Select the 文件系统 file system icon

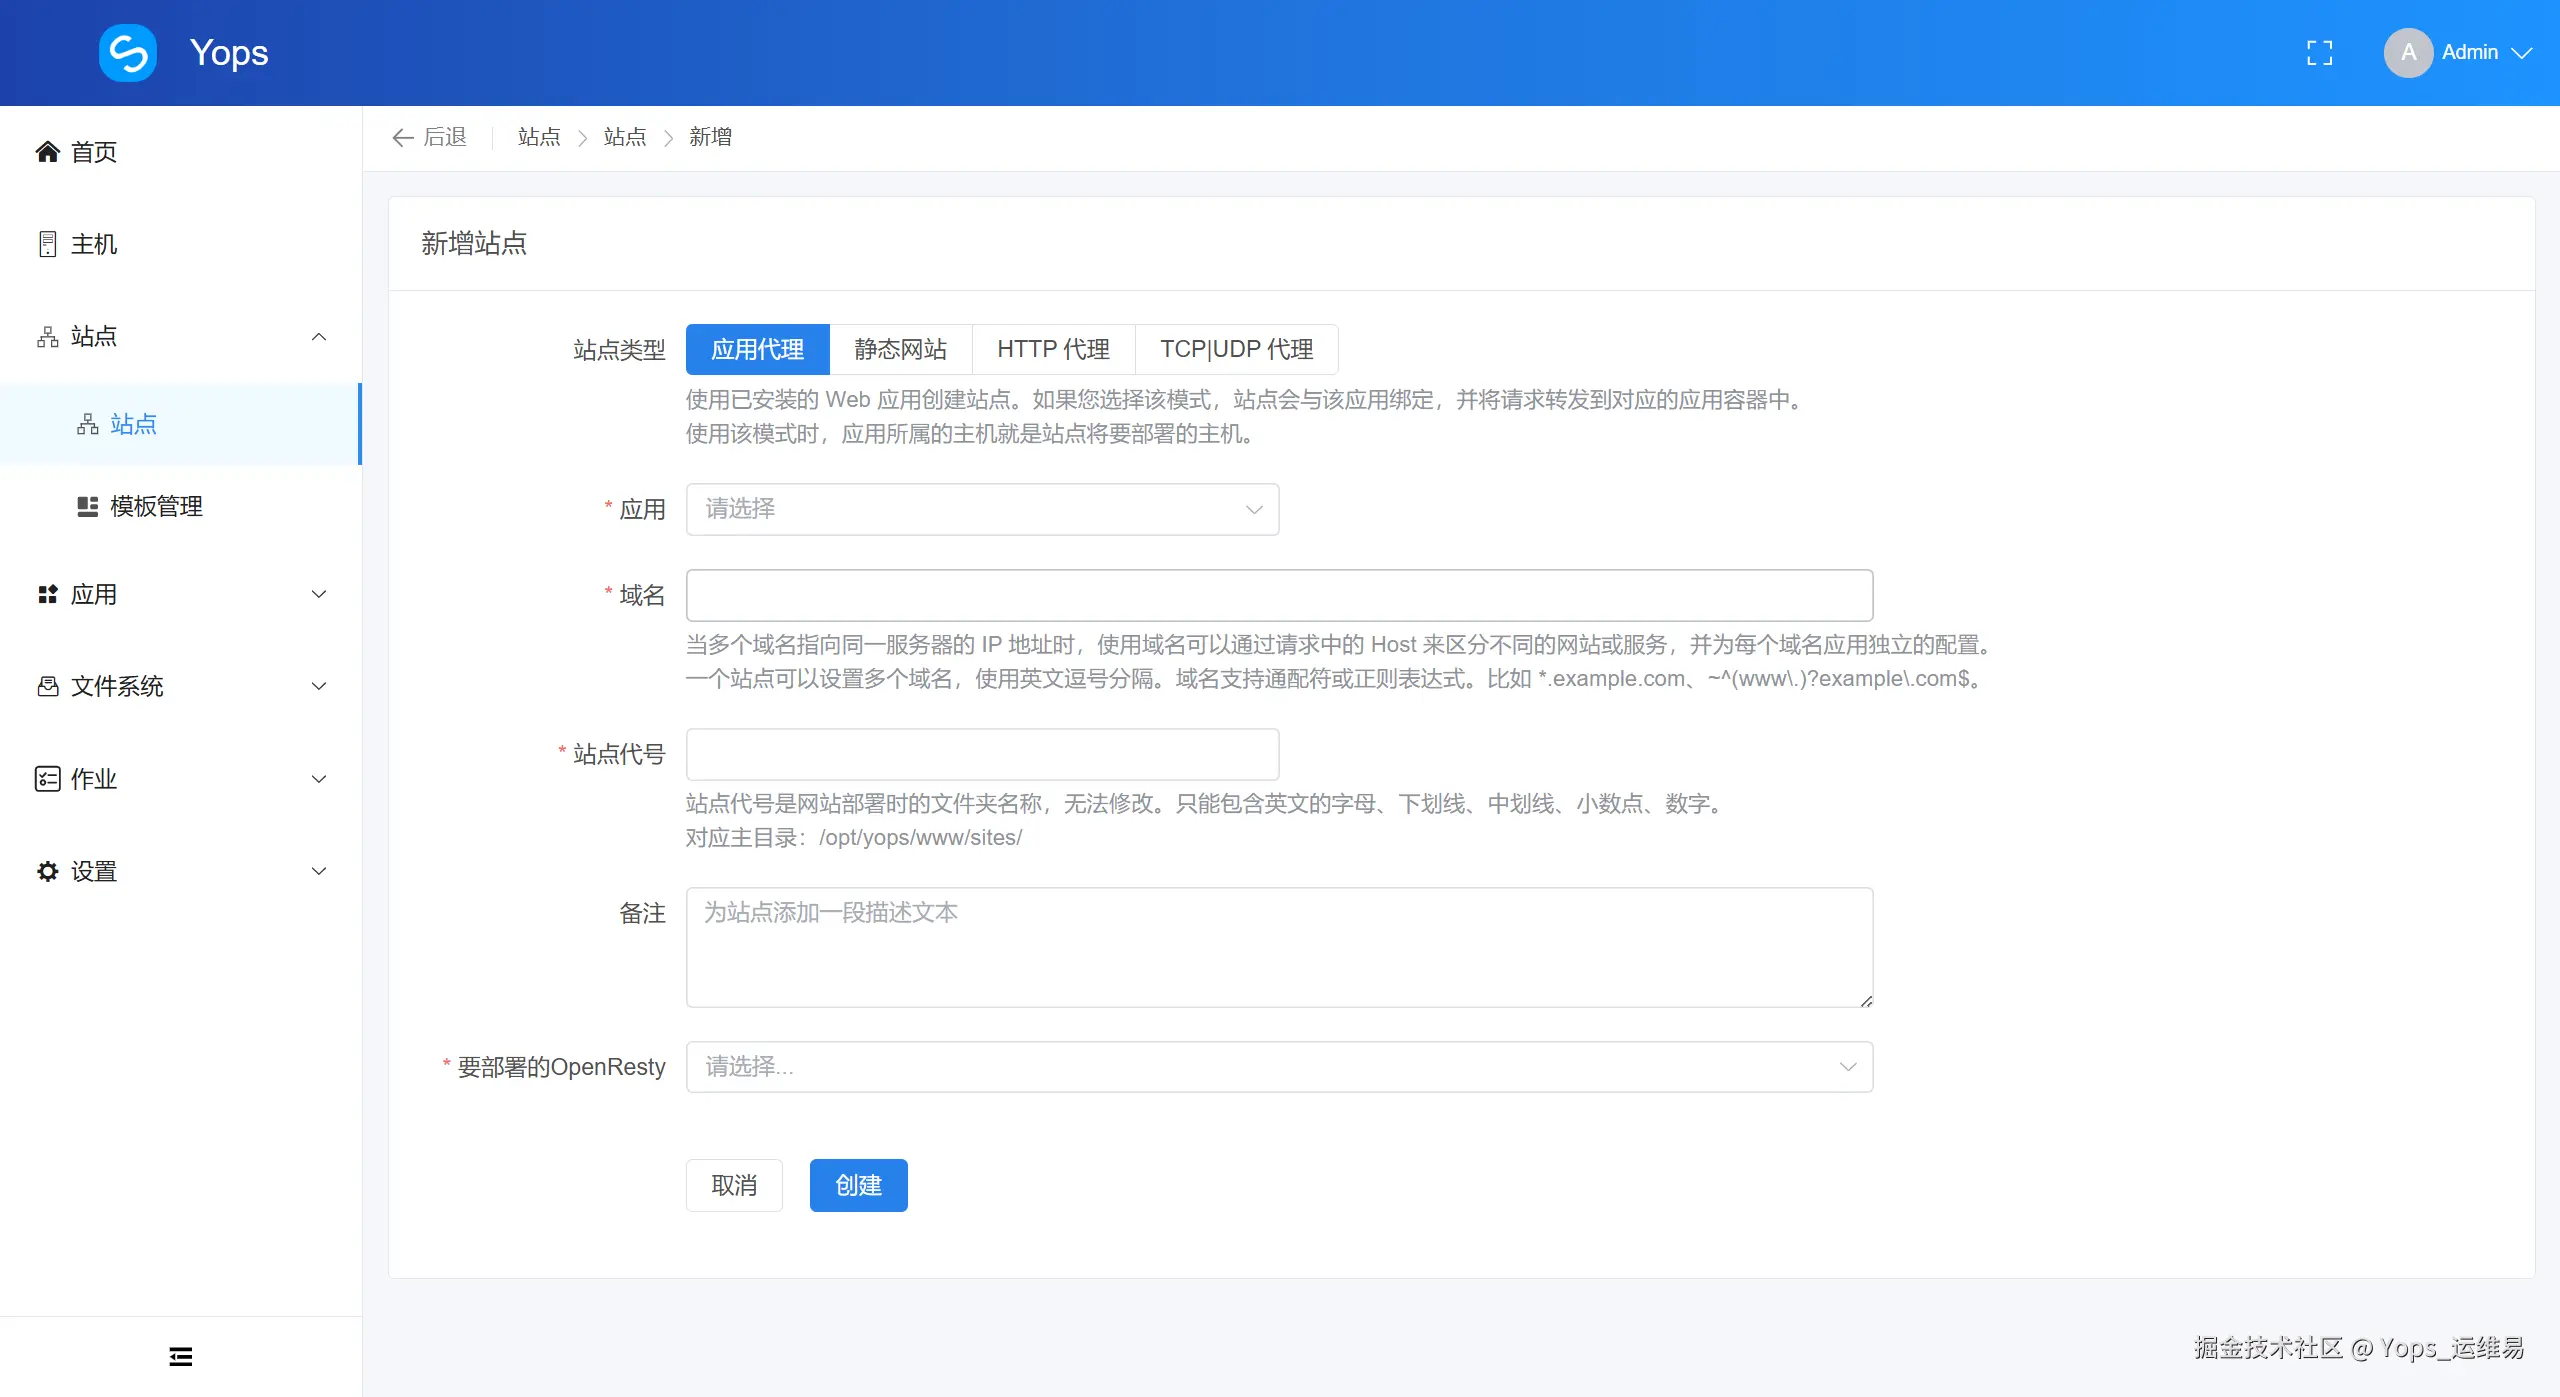coord(47,686)
